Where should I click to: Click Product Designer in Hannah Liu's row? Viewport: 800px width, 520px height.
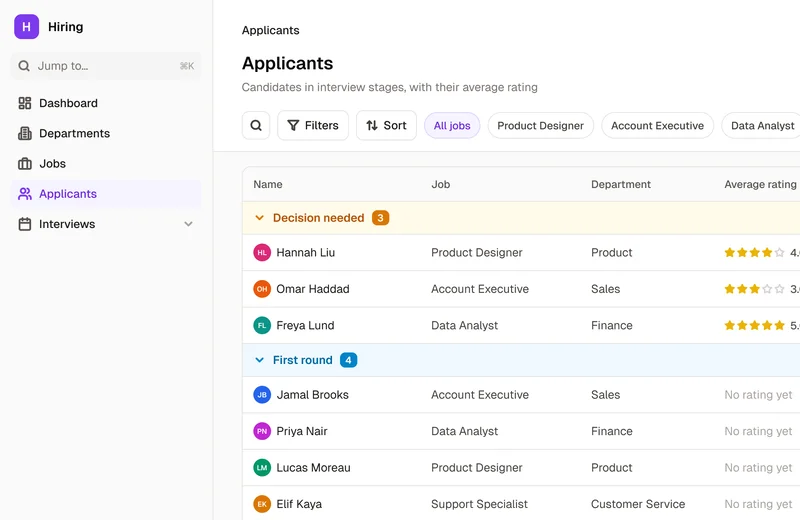click(x=477, y=253)
